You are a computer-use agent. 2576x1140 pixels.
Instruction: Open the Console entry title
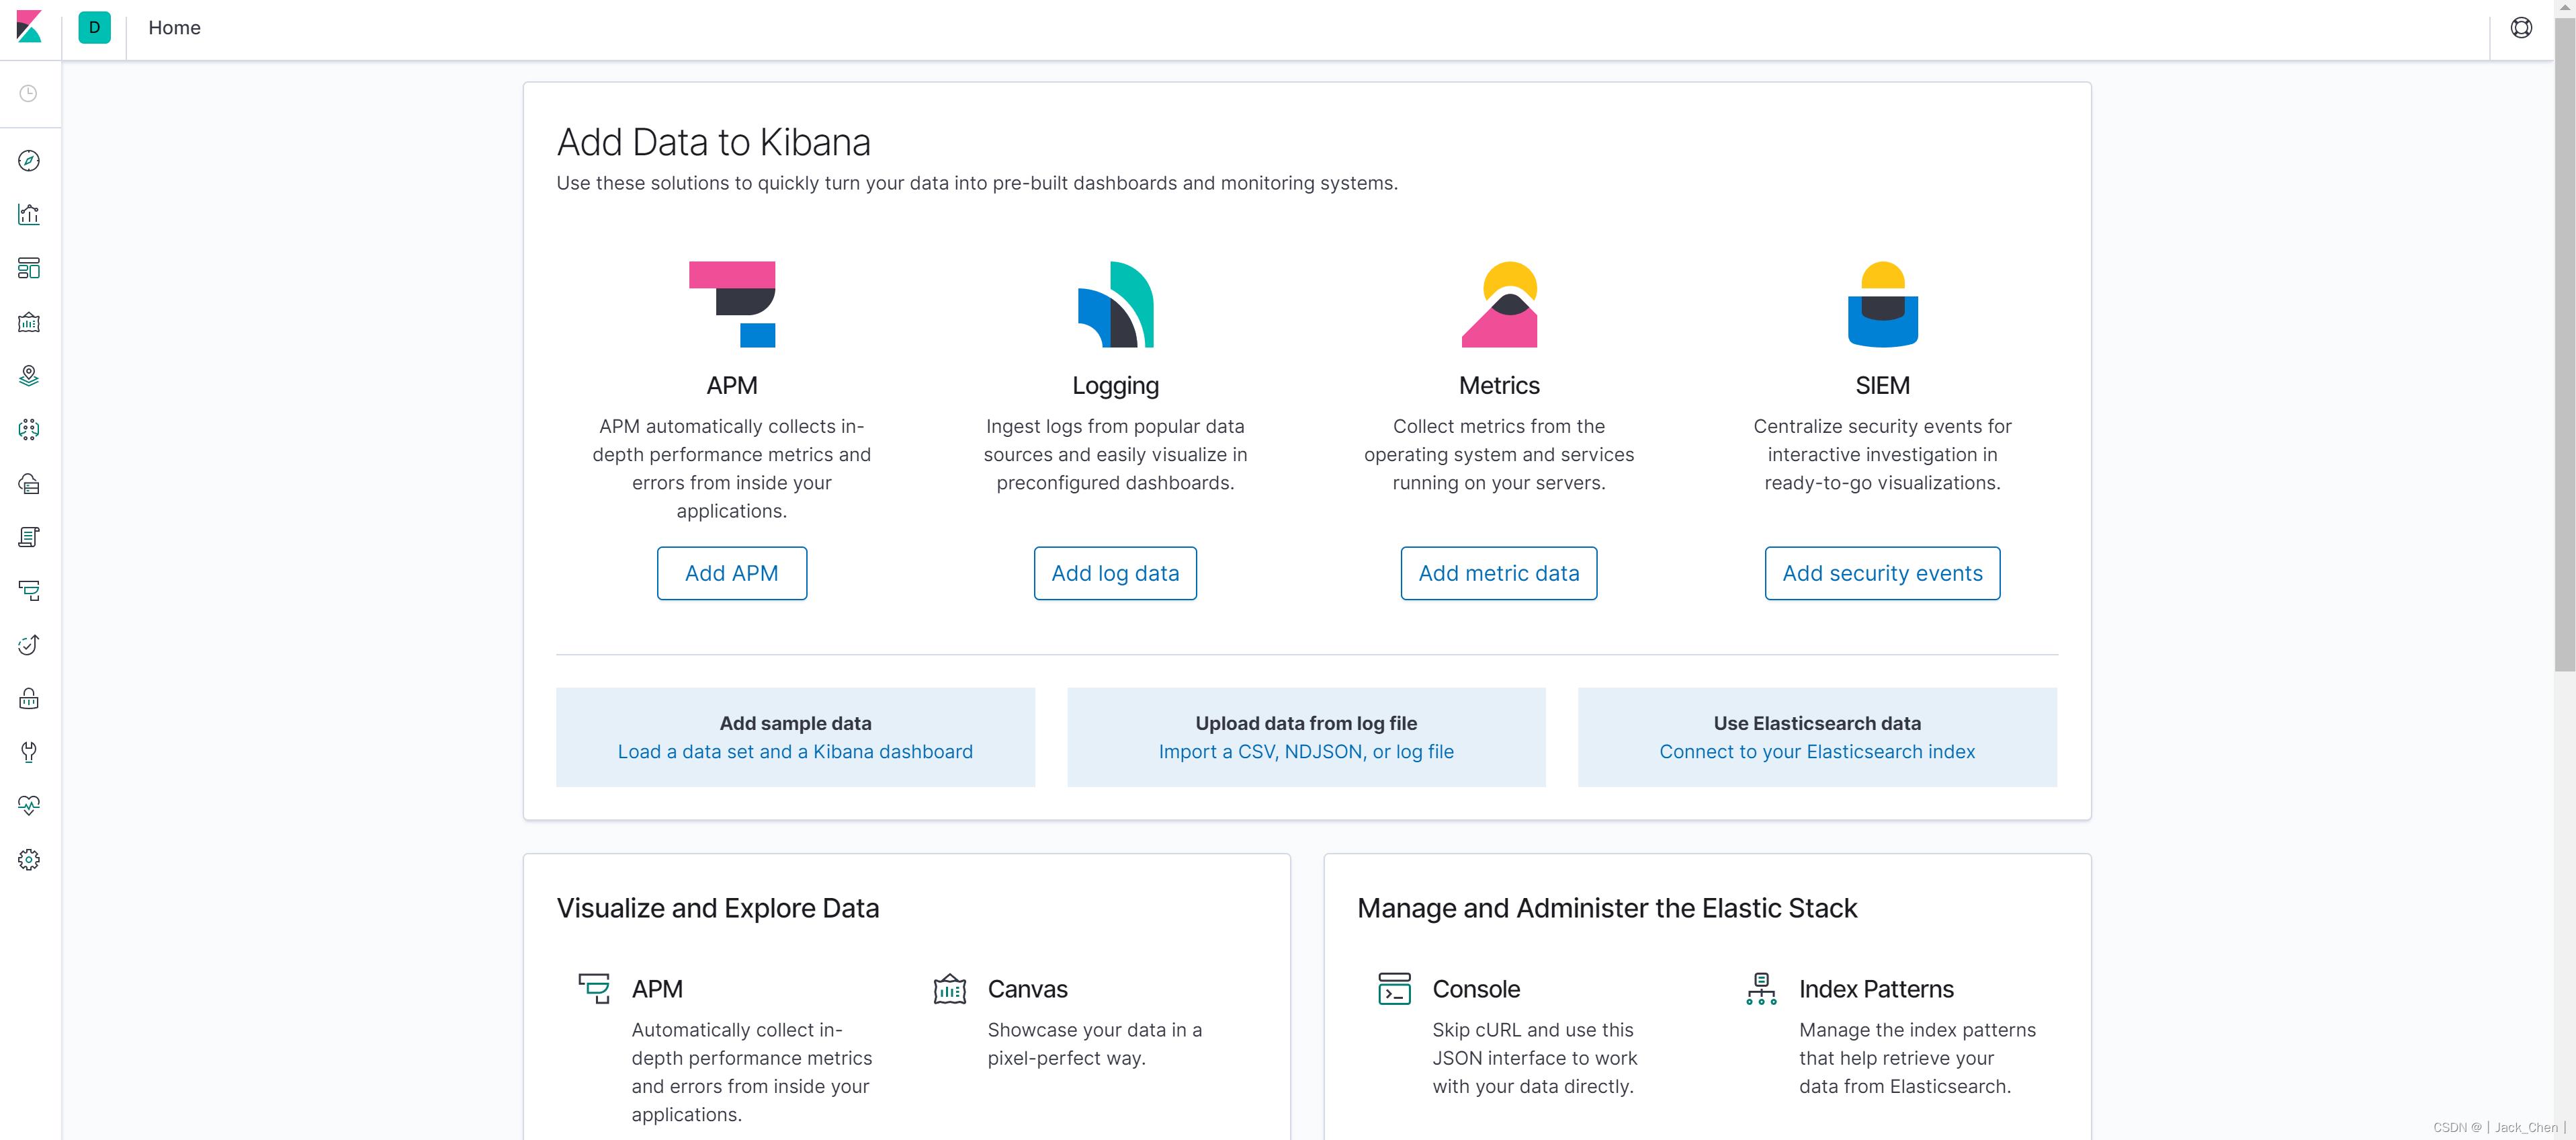tap(1476, 989)
